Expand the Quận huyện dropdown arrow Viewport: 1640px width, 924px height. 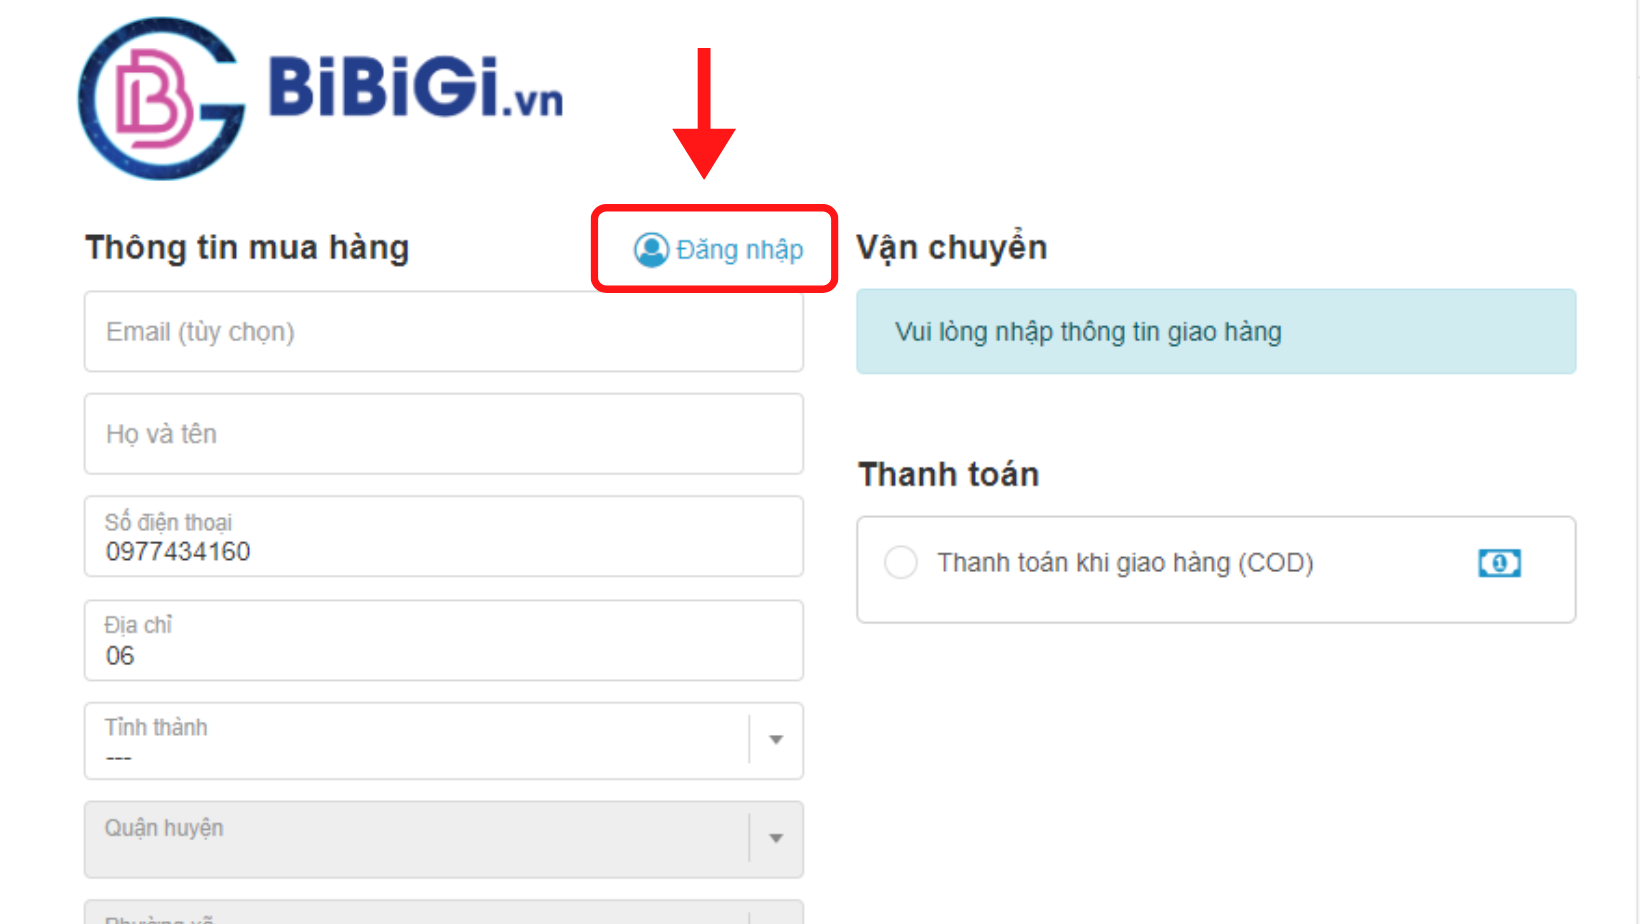[776, 838]
